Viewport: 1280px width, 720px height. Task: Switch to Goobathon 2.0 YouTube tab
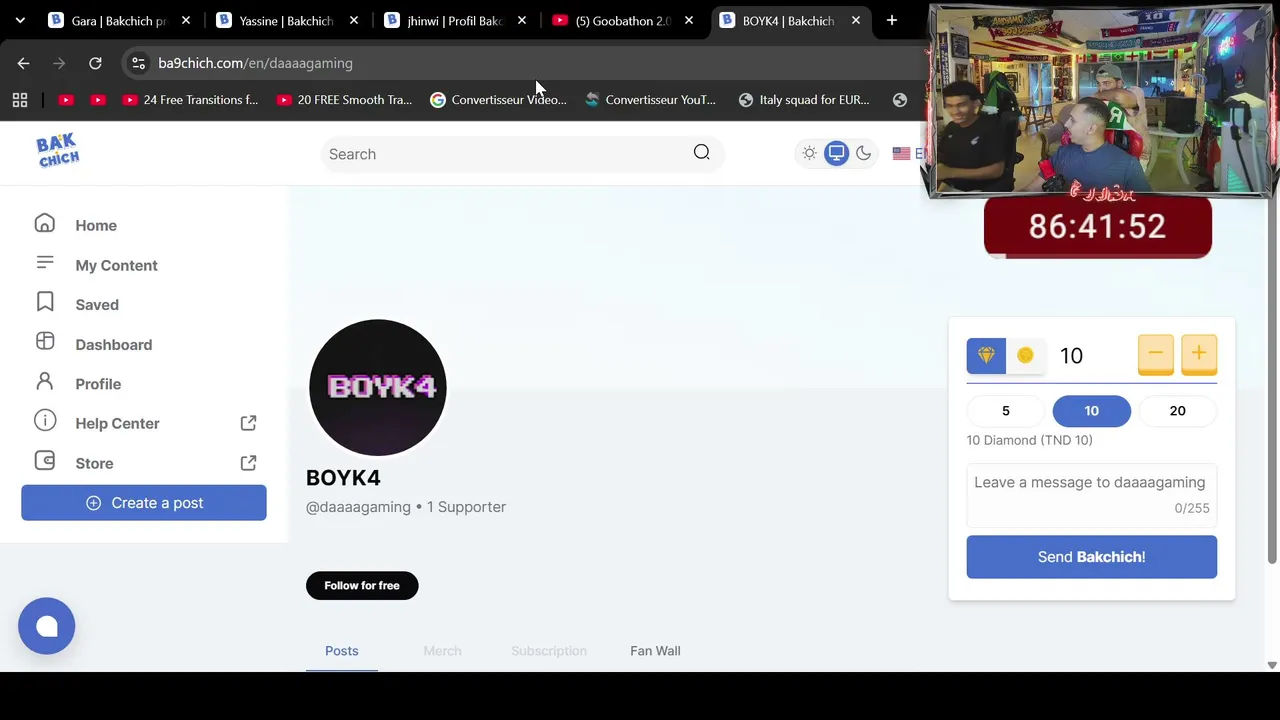click(x=622, y=20)
